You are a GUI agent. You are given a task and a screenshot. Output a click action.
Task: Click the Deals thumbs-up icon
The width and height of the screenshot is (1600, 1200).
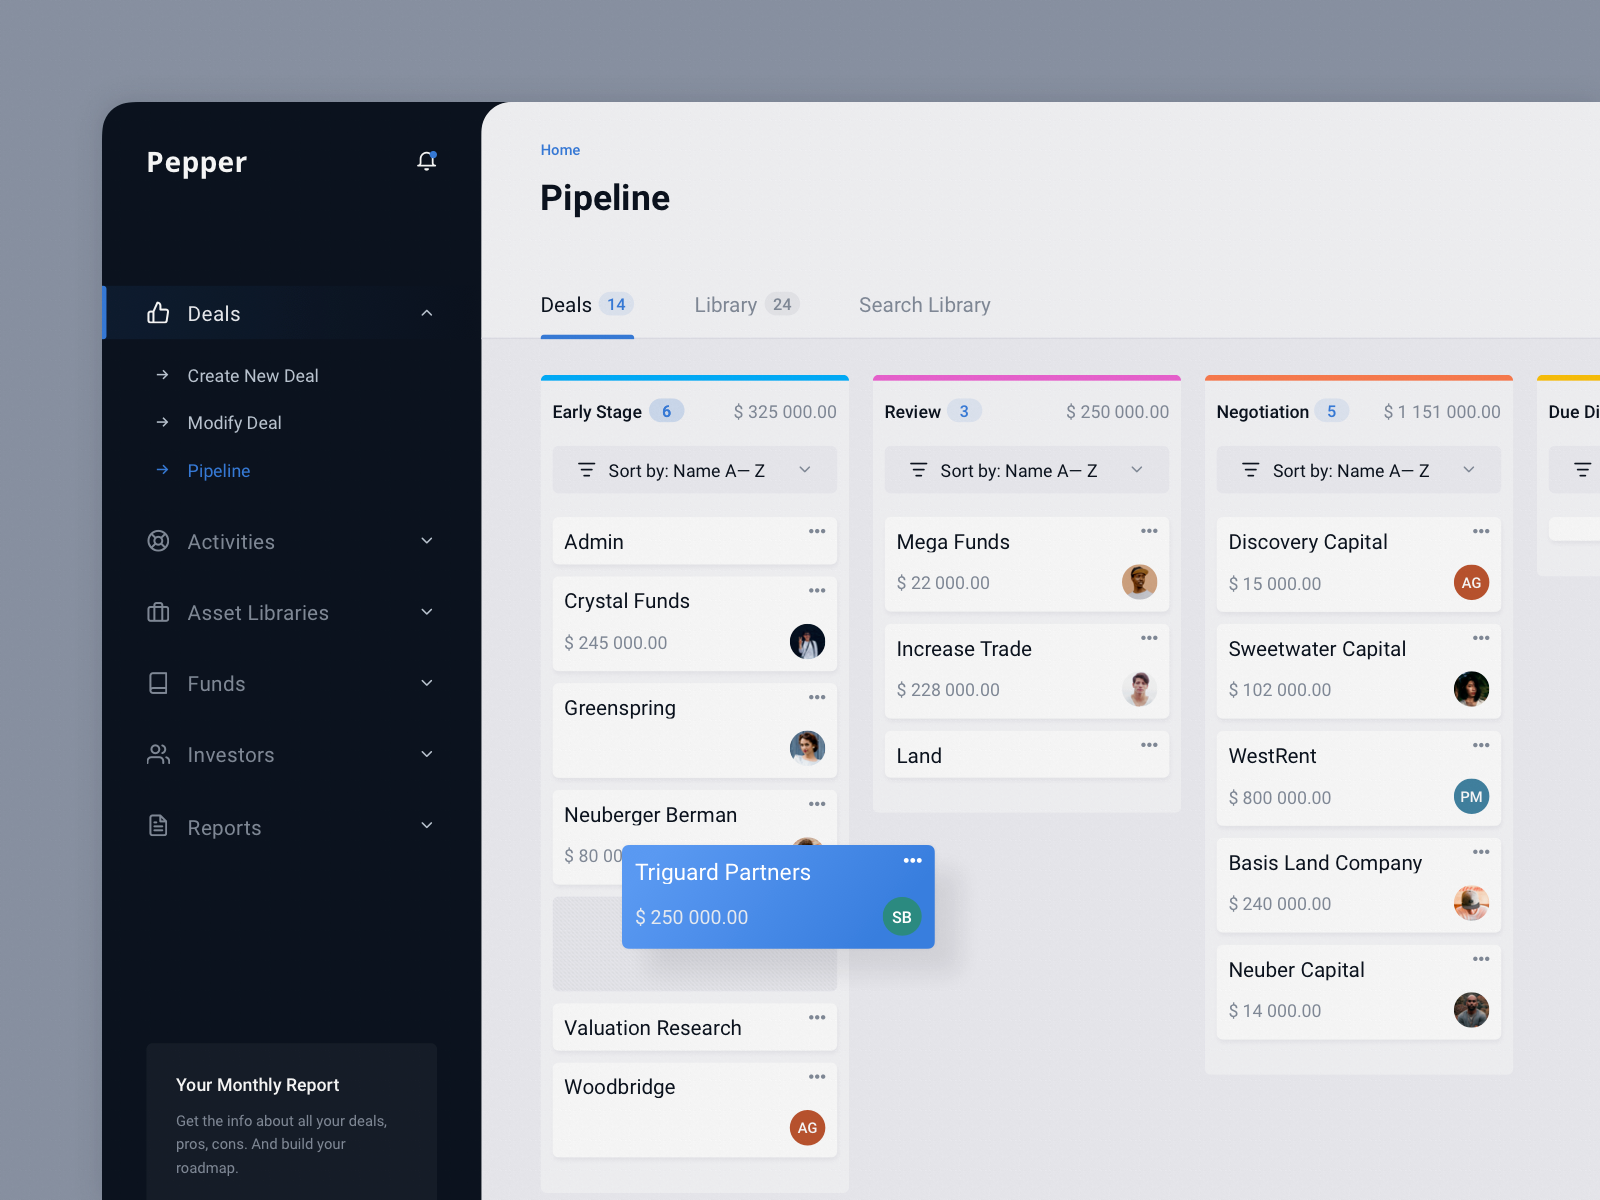(158, 313)
